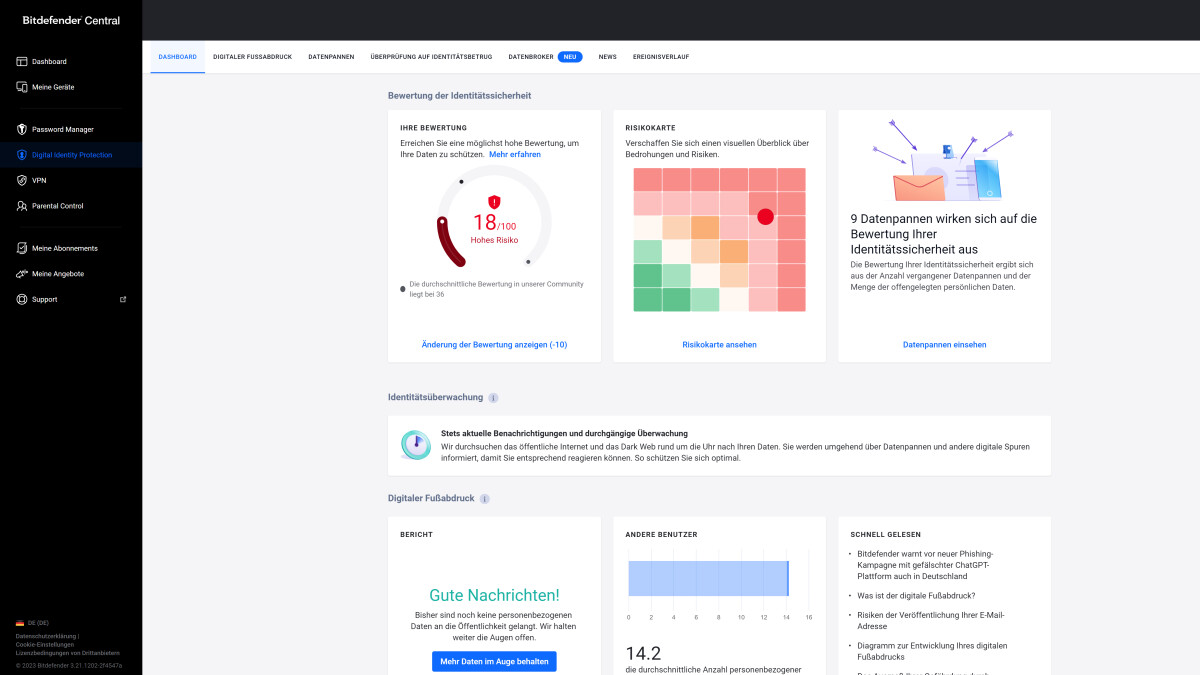Click the Digitaler Fußabdruck info icon
This screenshot has width=1200, height=675.
click(x=485, y=498)
